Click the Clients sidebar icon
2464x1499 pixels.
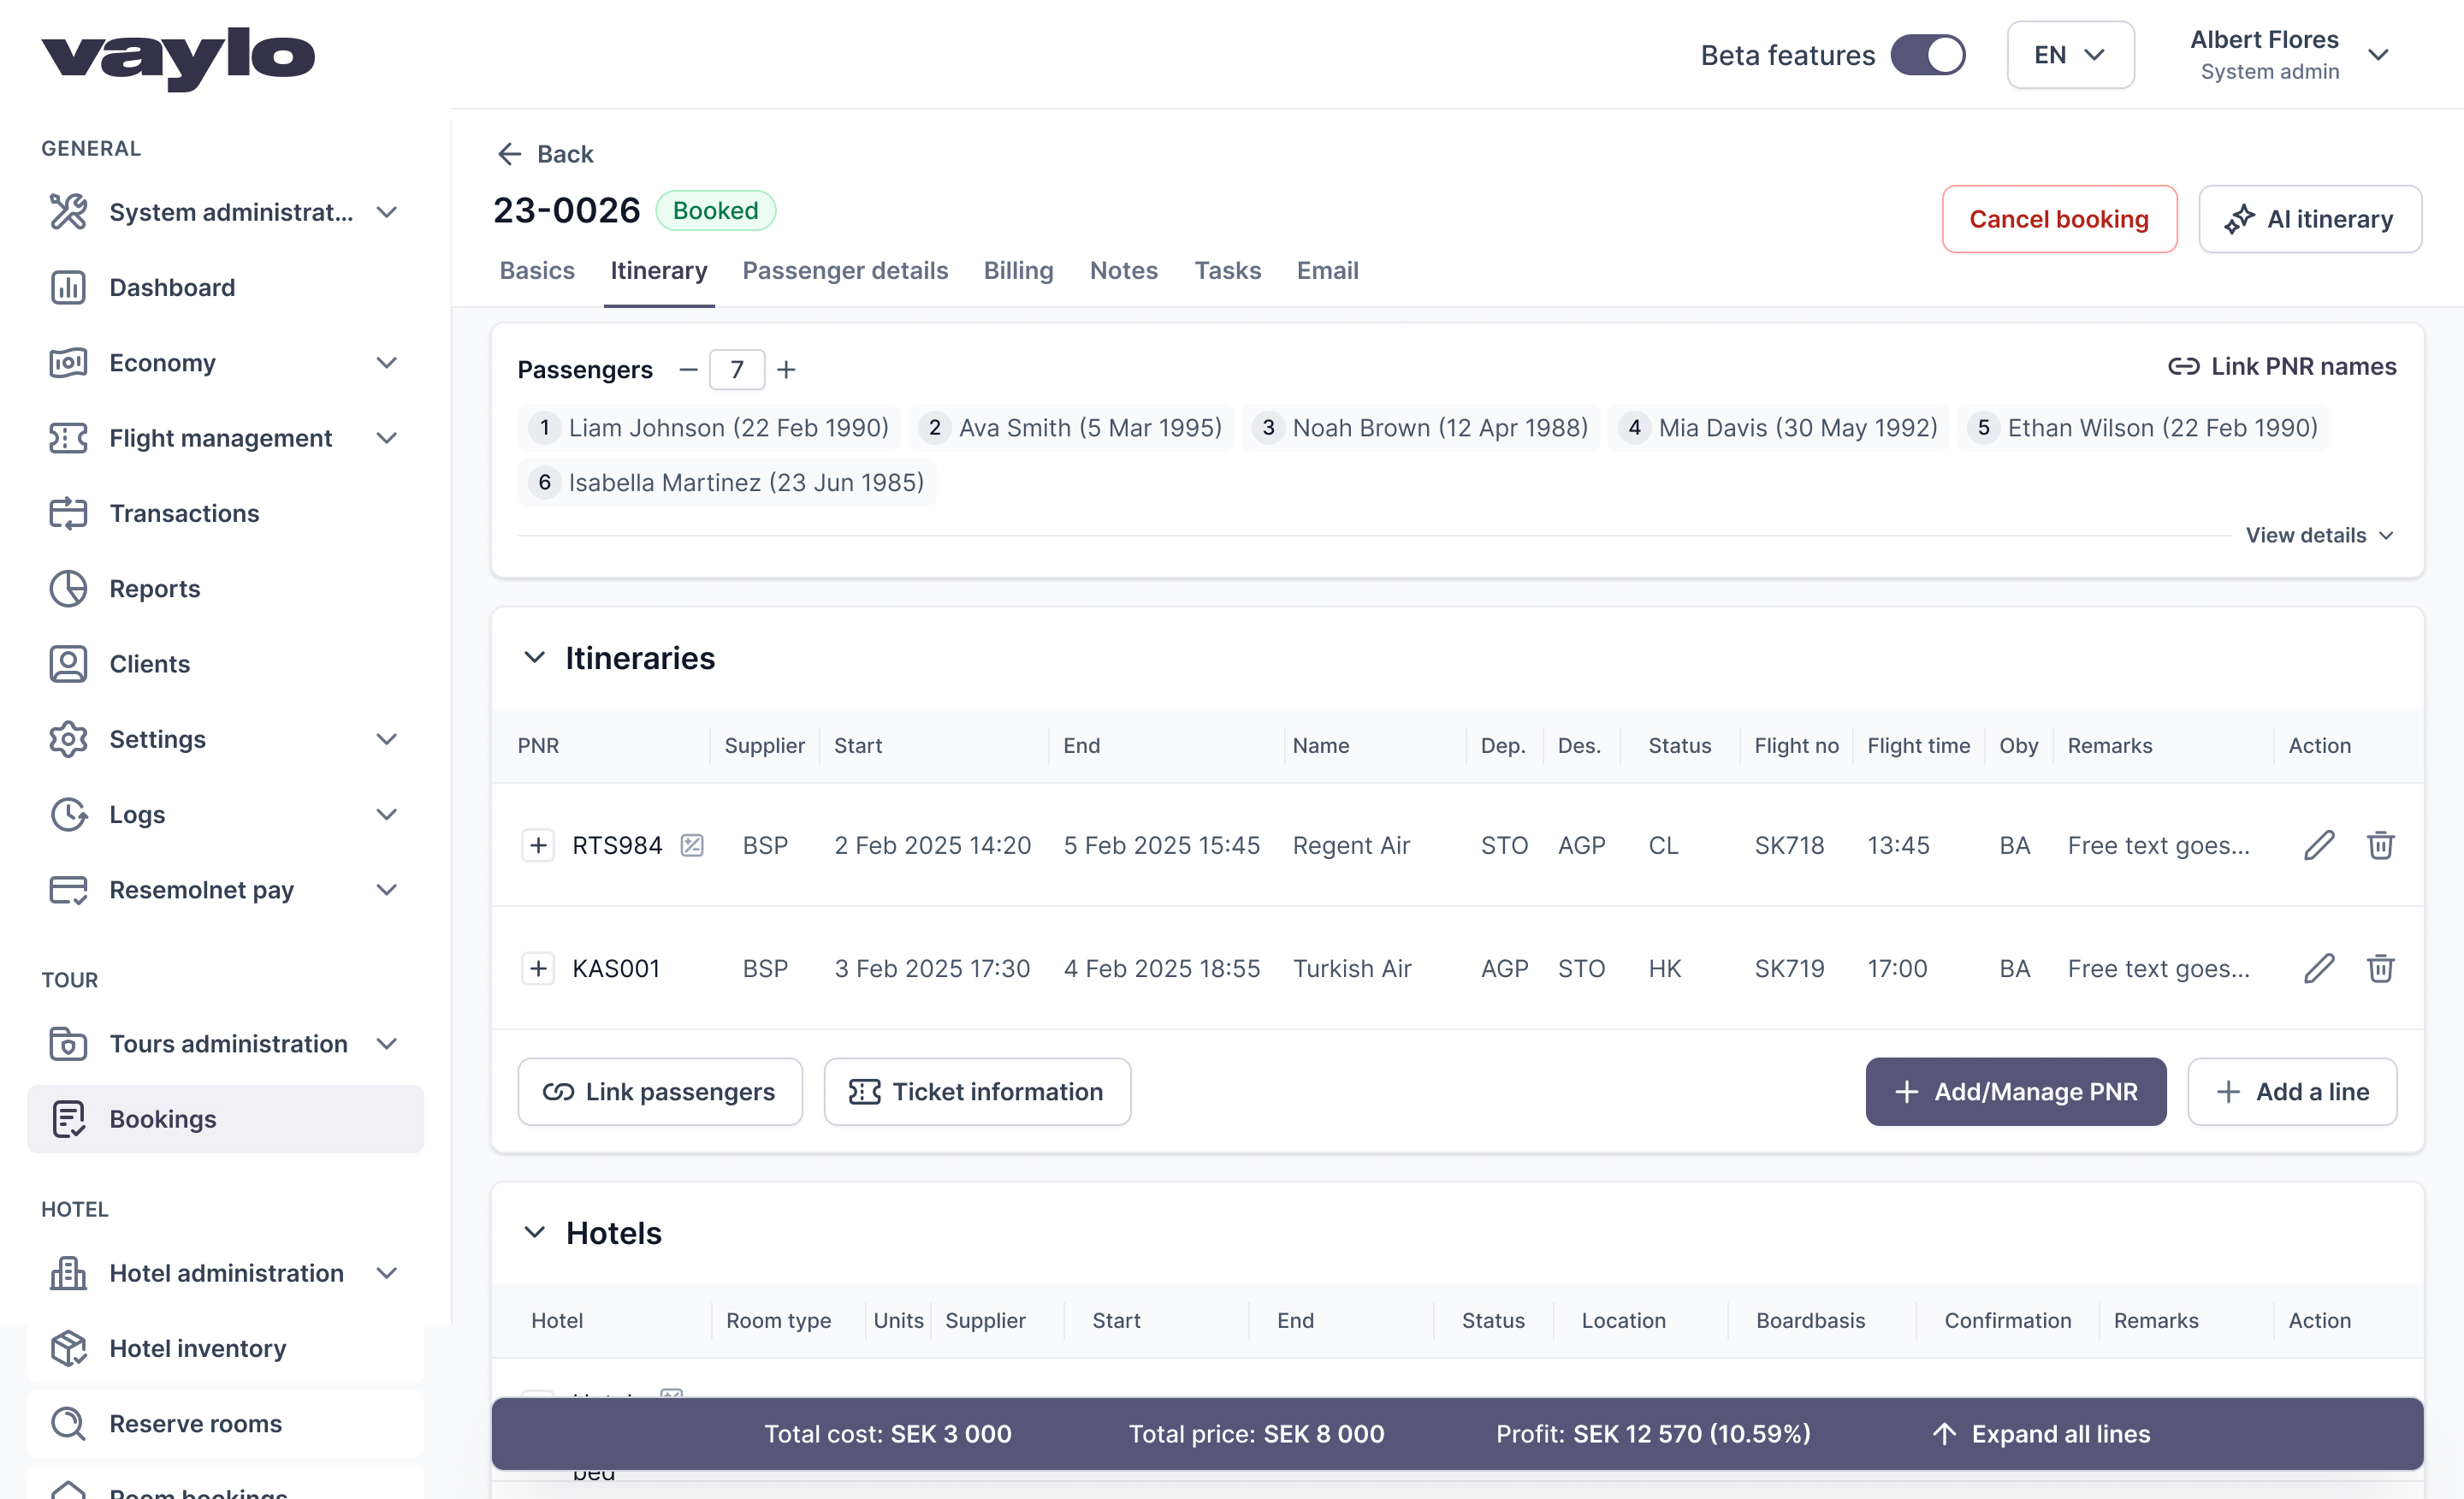(x=68, y=663)
